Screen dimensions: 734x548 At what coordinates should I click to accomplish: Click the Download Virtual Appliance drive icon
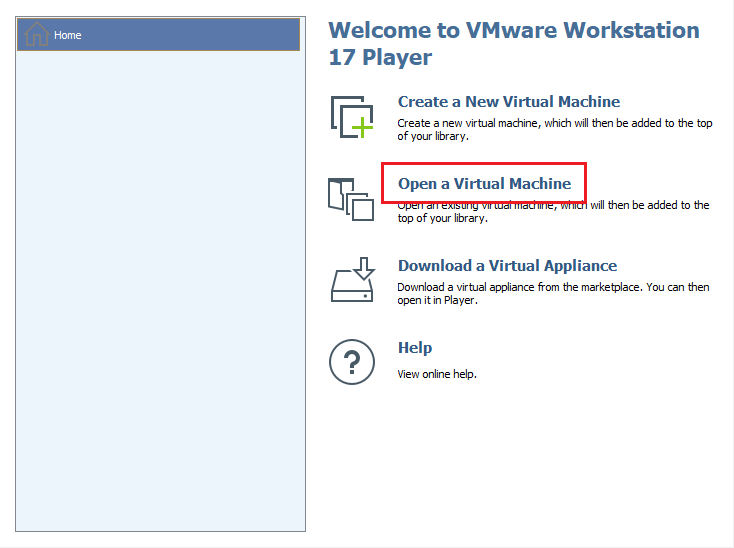pyautogui.click(x=352, y=279)
